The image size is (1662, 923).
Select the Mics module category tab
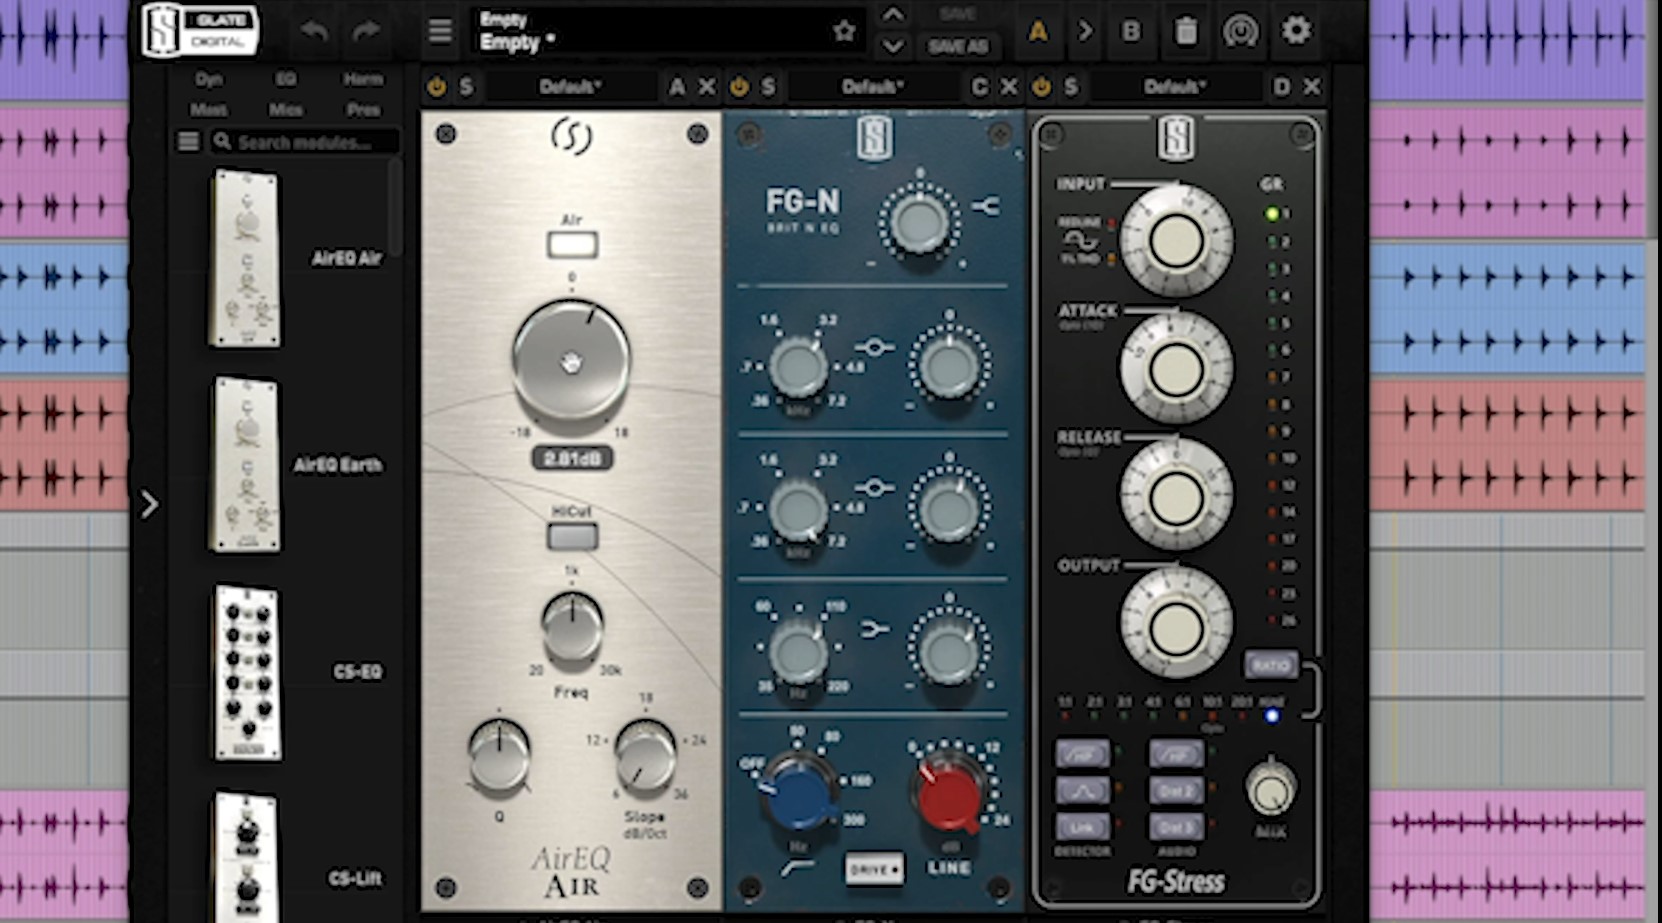pyautogui.click(x=286, y=109)
